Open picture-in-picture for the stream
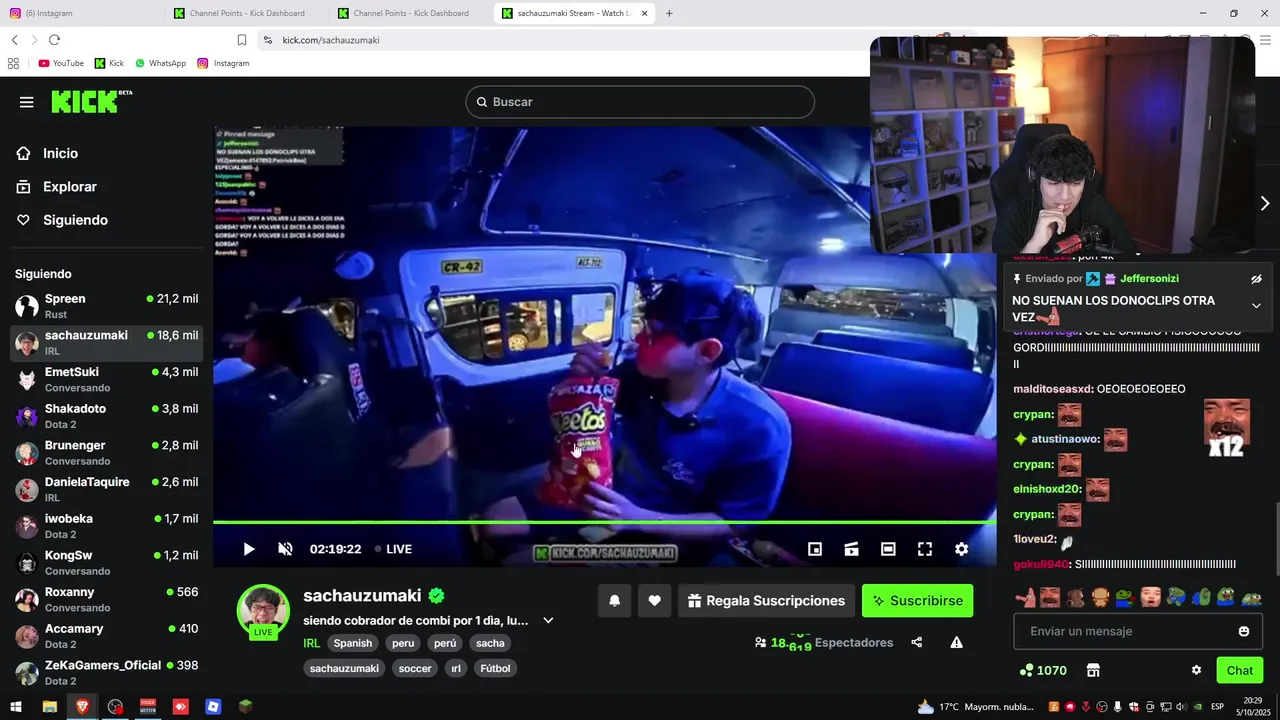 pyautogui.click(x=815, y=549)
